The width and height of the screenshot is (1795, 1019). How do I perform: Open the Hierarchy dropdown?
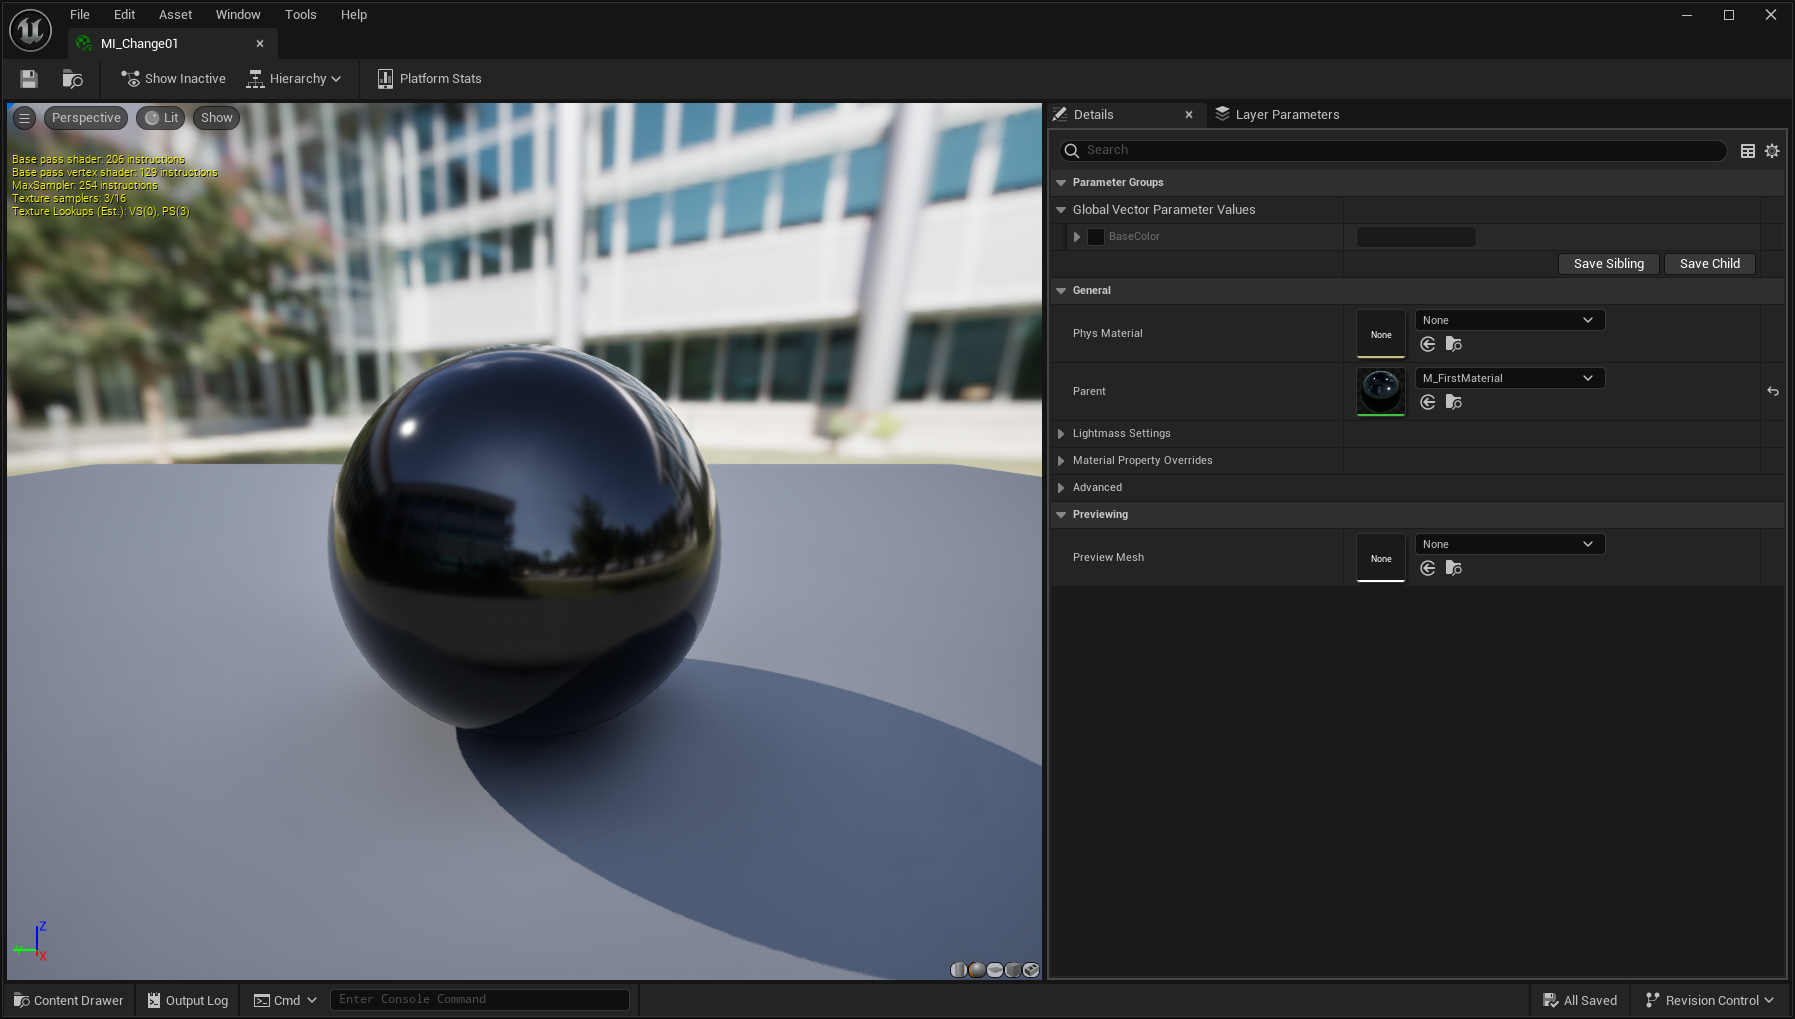click(x=294, y=78)
